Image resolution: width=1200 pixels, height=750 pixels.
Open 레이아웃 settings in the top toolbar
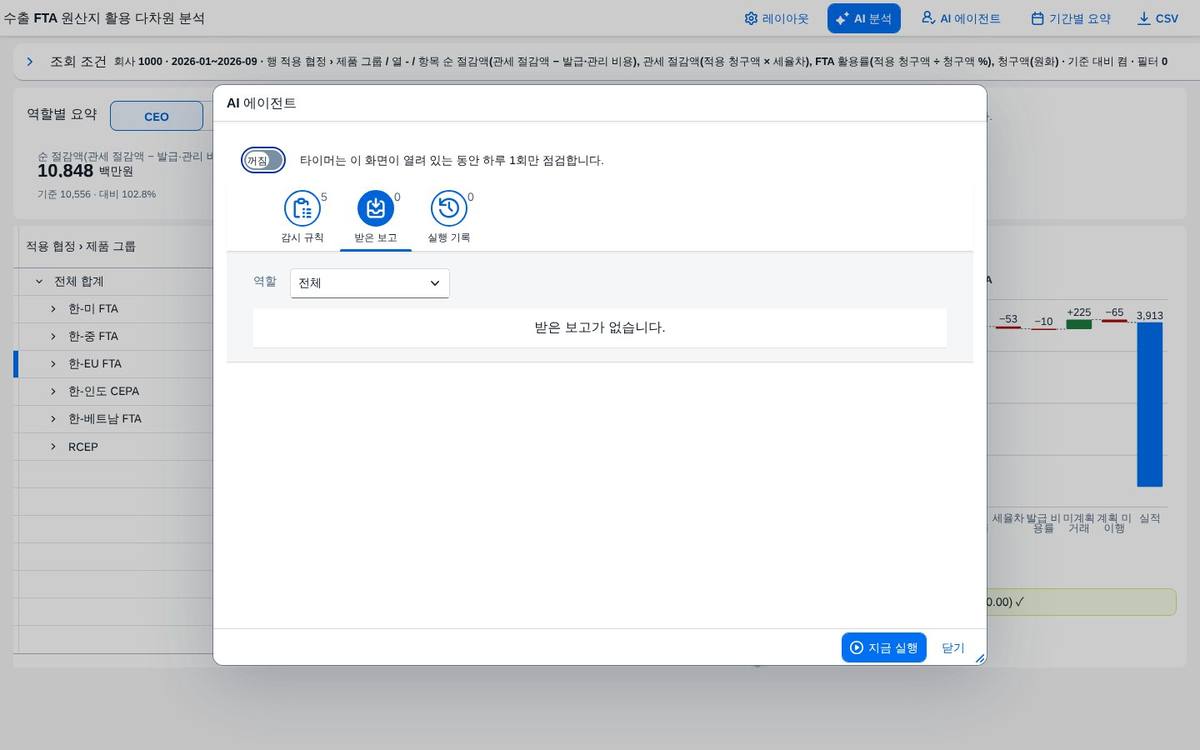coord(777,18)
